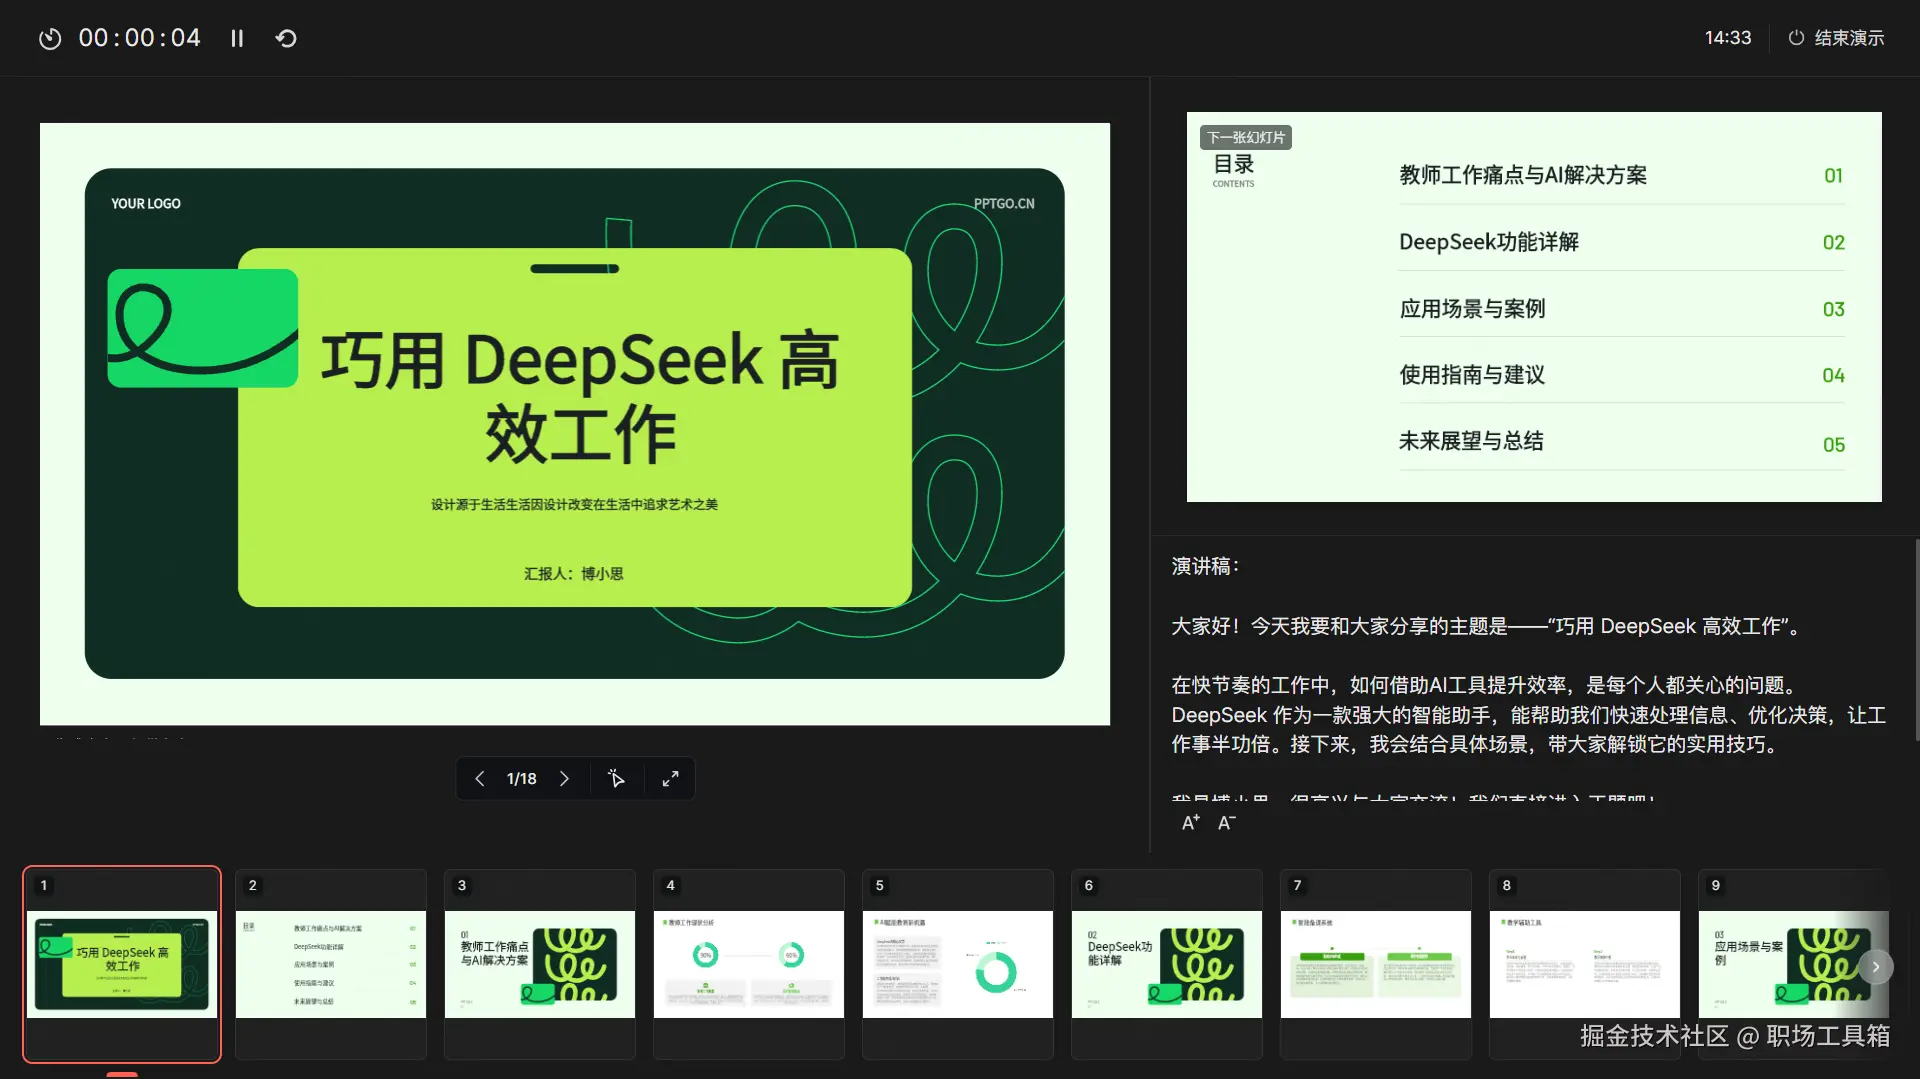Go to the previous slide arrow
Viewport: 1920px width, 1079px height.
[x=480, y=779]
